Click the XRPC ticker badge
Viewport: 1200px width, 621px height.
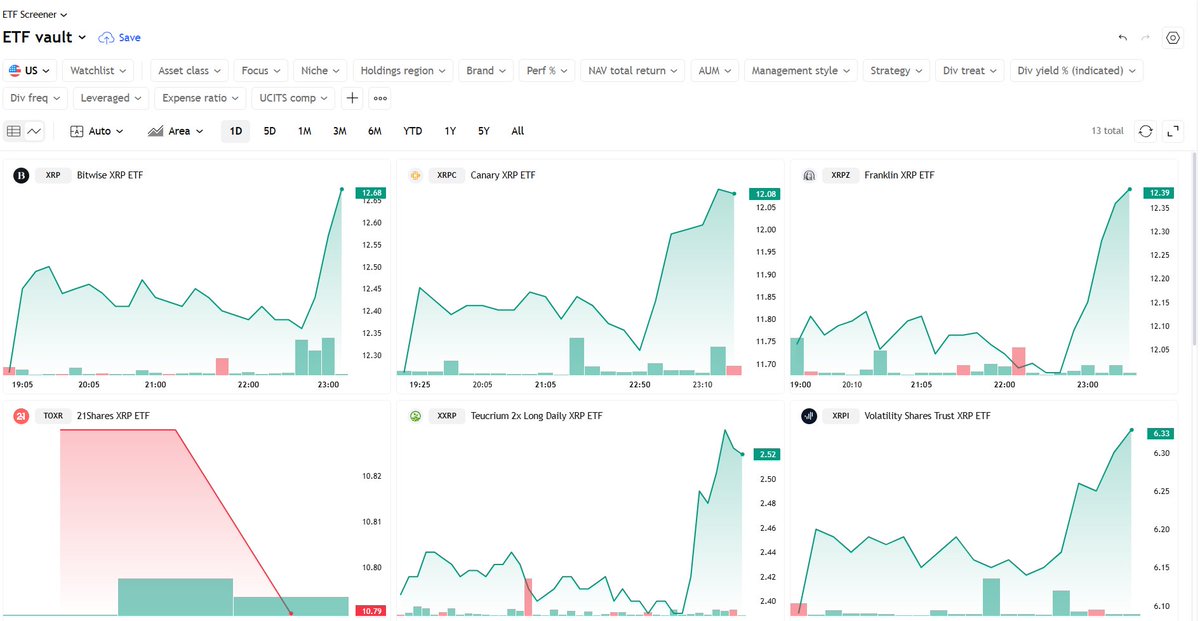(x=447, y=175)
